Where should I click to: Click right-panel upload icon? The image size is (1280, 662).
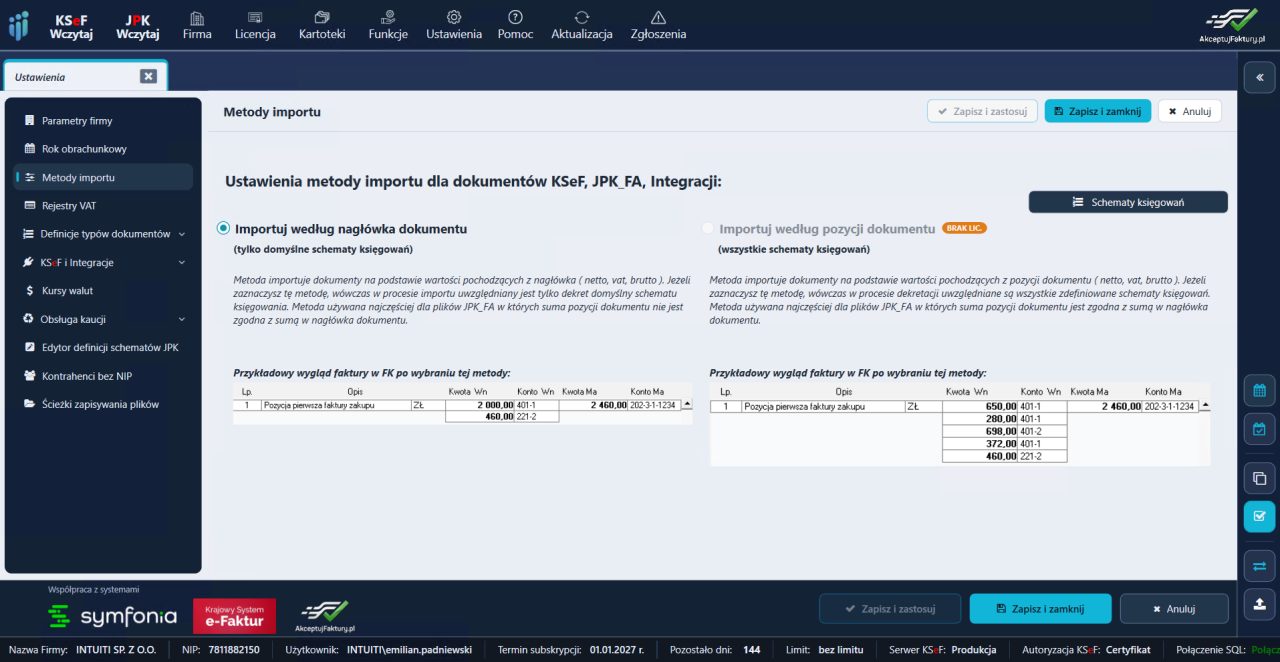click(1259, 604)
